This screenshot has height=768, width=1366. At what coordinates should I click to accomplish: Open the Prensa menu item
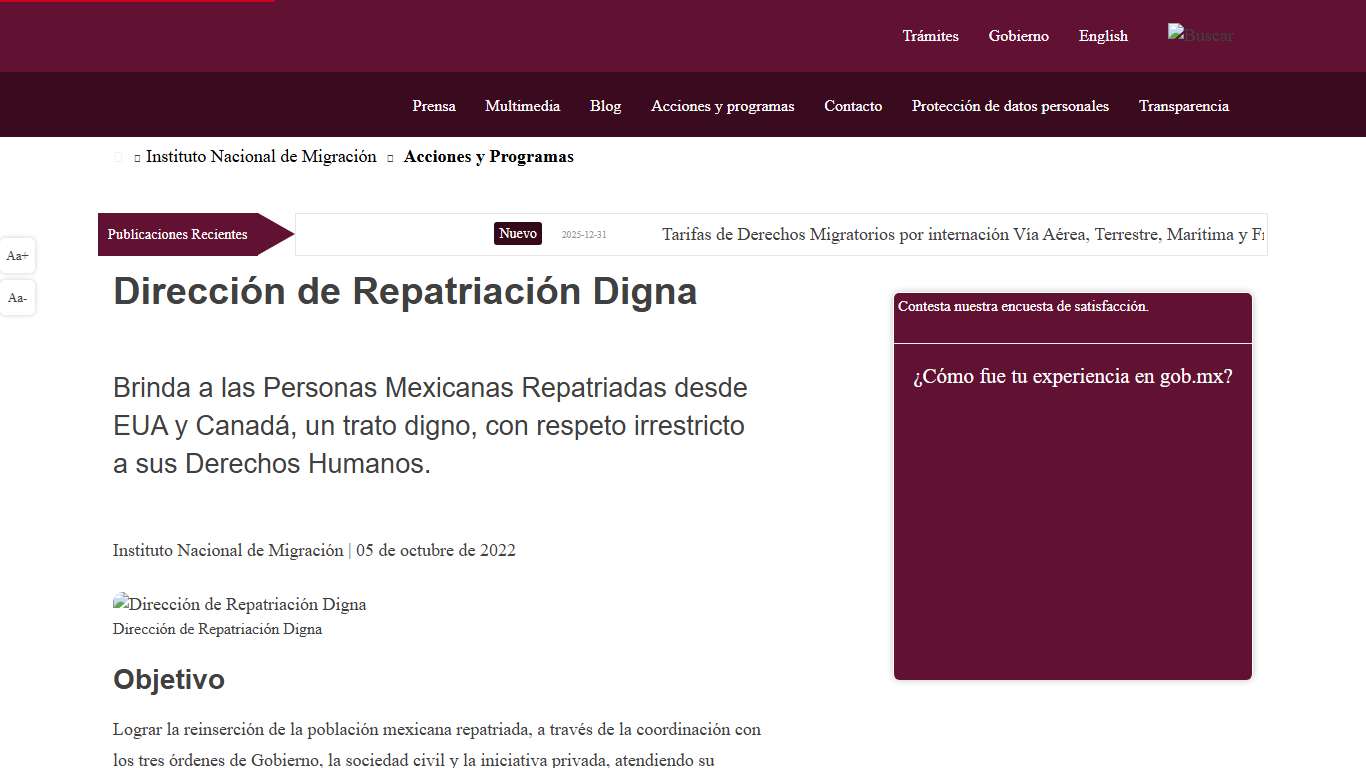(x=434, y=106)
